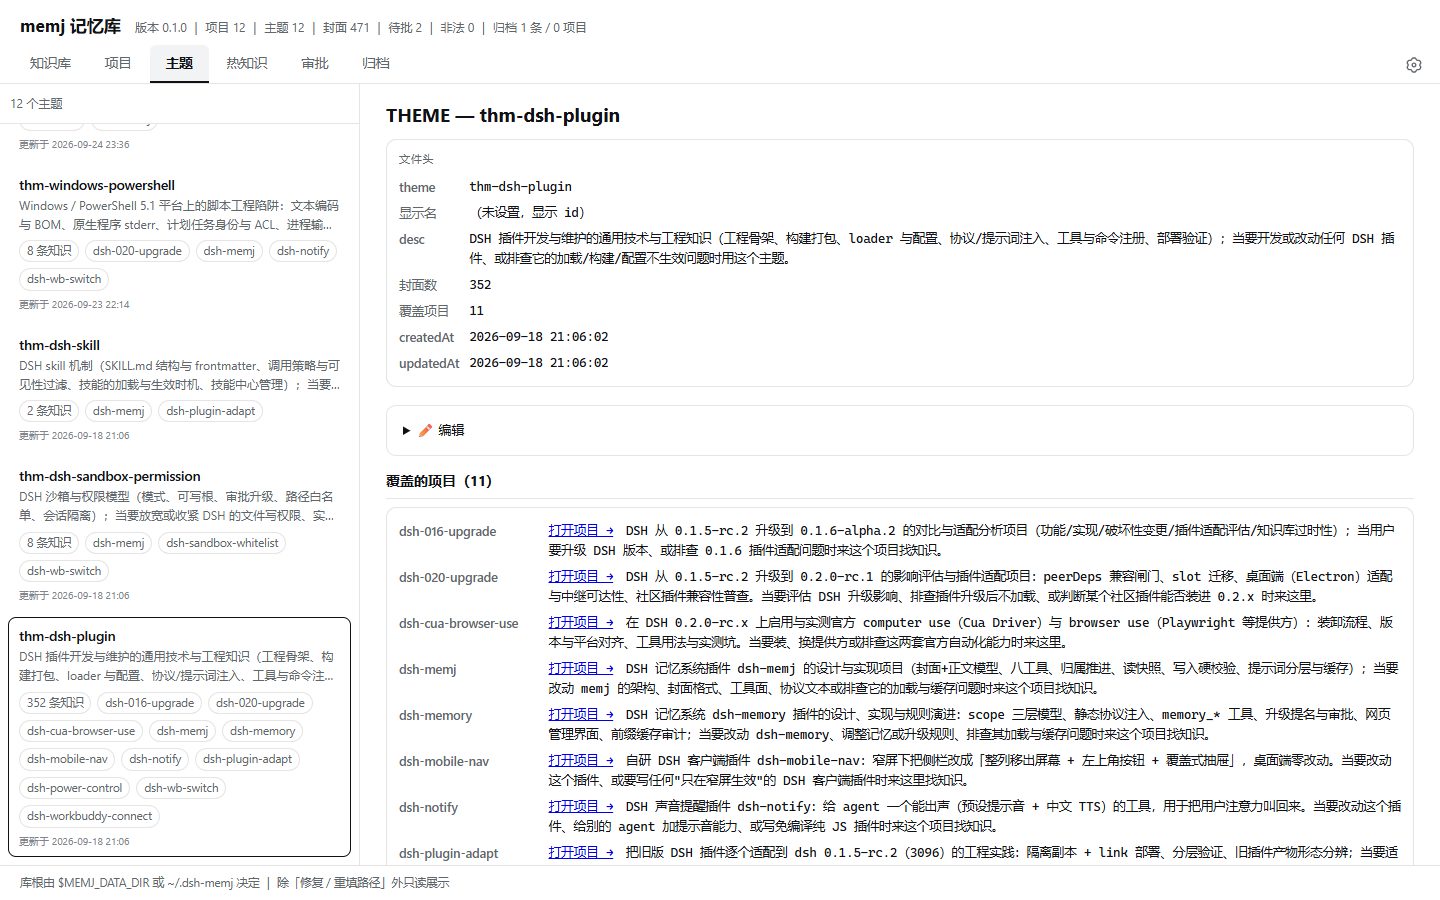
Task: Open project link for dsh-memj
Action: (581, 668)
